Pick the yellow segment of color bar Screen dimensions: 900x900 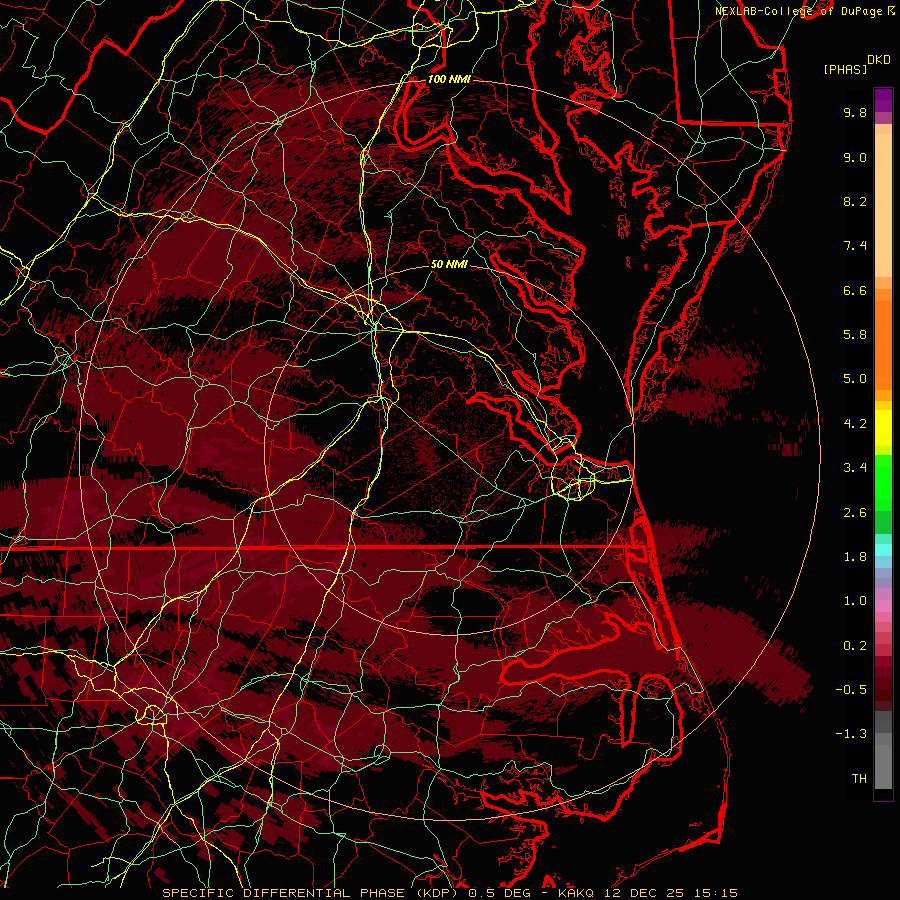pos(883,428)
